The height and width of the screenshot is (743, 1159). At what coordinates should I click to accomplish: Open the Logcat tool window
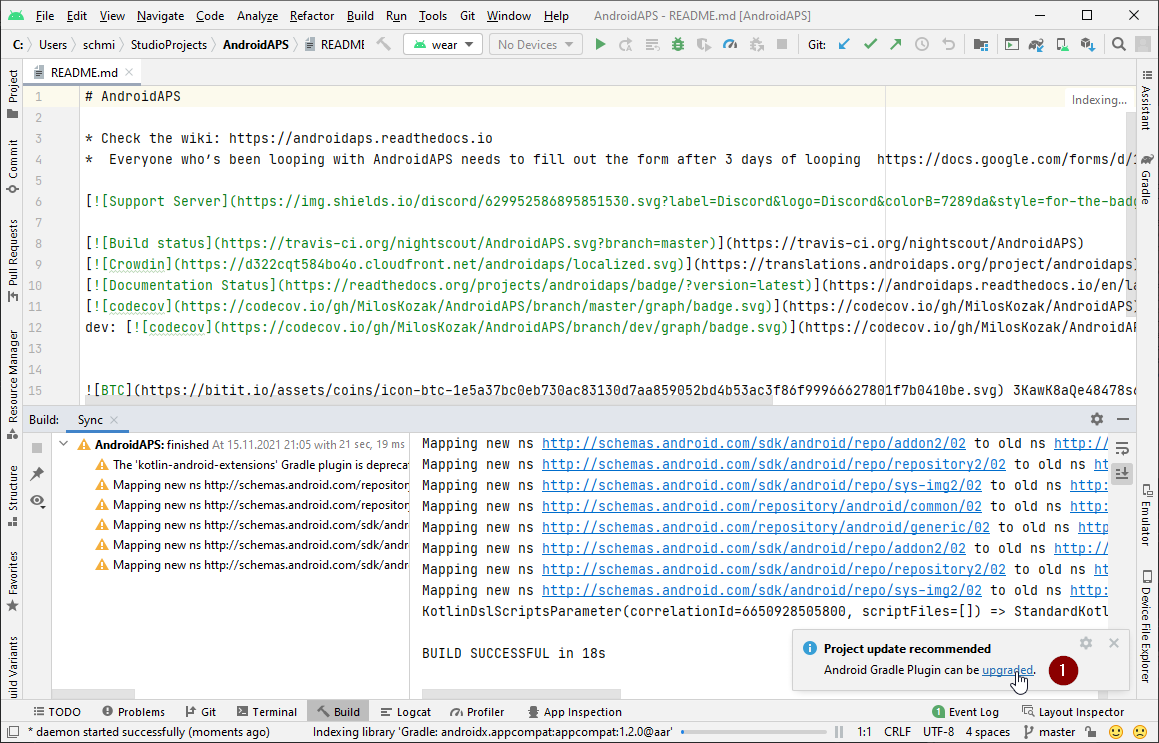(x=405, y=712)
